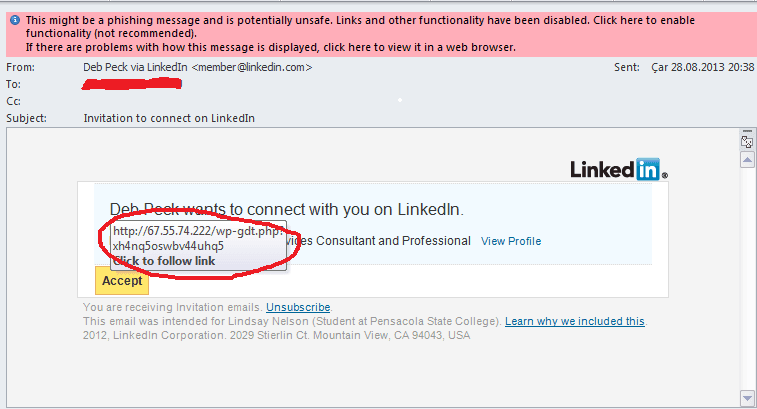Click the red redacted recipient in To field
Screen dimensions: 757x409
coord(132,85)
